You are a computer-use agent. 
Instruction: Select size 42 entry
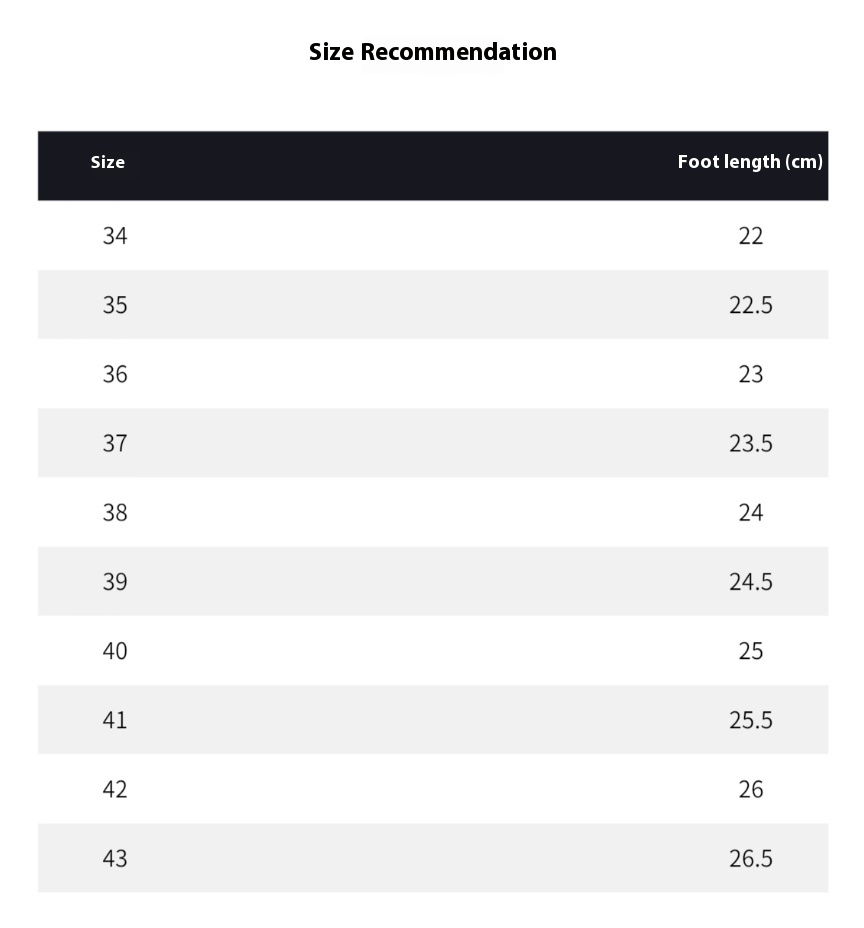115,790
